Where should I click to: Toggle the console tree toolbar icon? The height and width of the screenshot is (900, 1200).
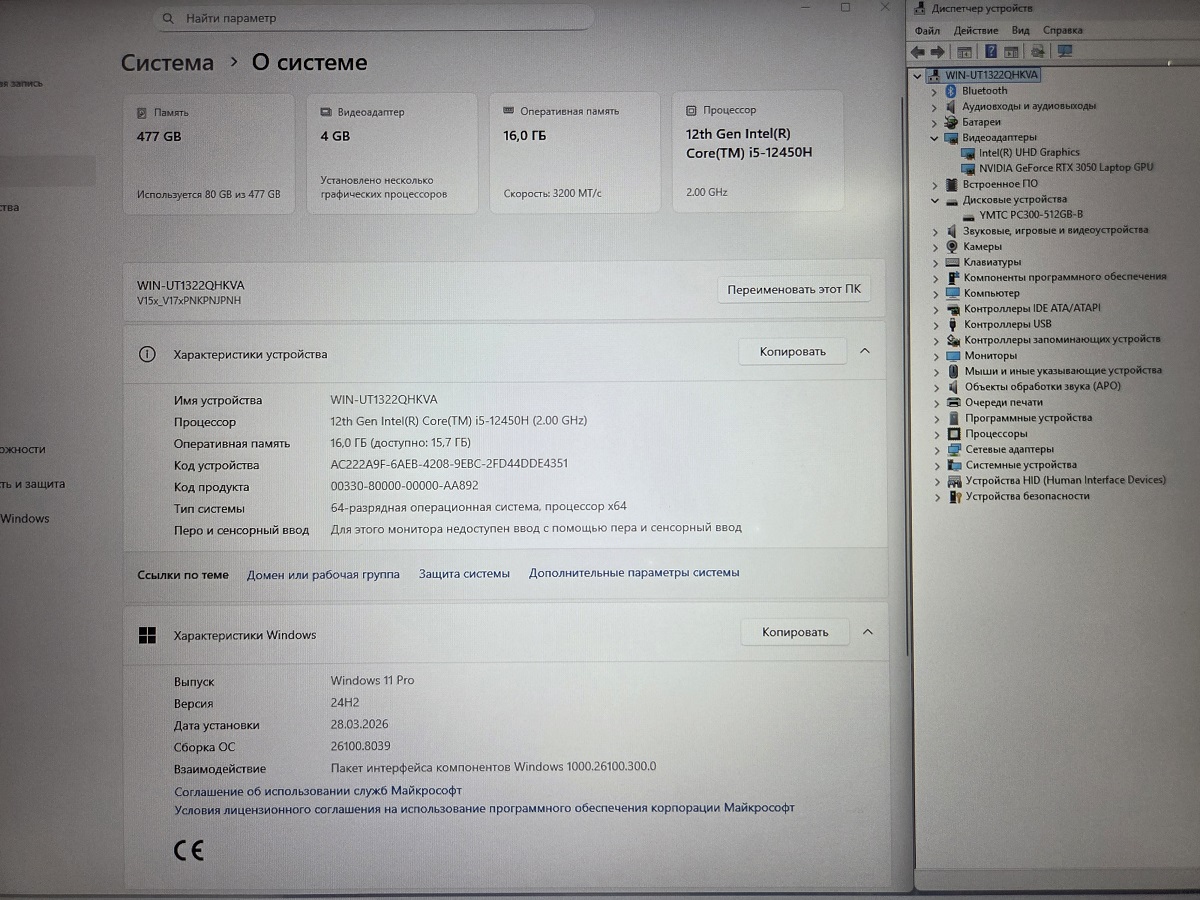[965, 51]
